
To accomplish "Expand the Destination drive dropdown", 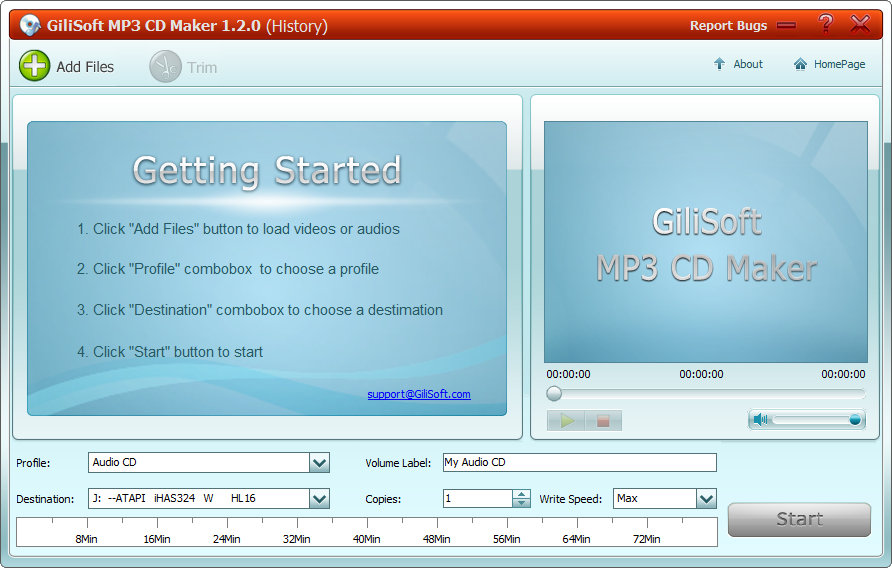I will [x=319, y=499].
